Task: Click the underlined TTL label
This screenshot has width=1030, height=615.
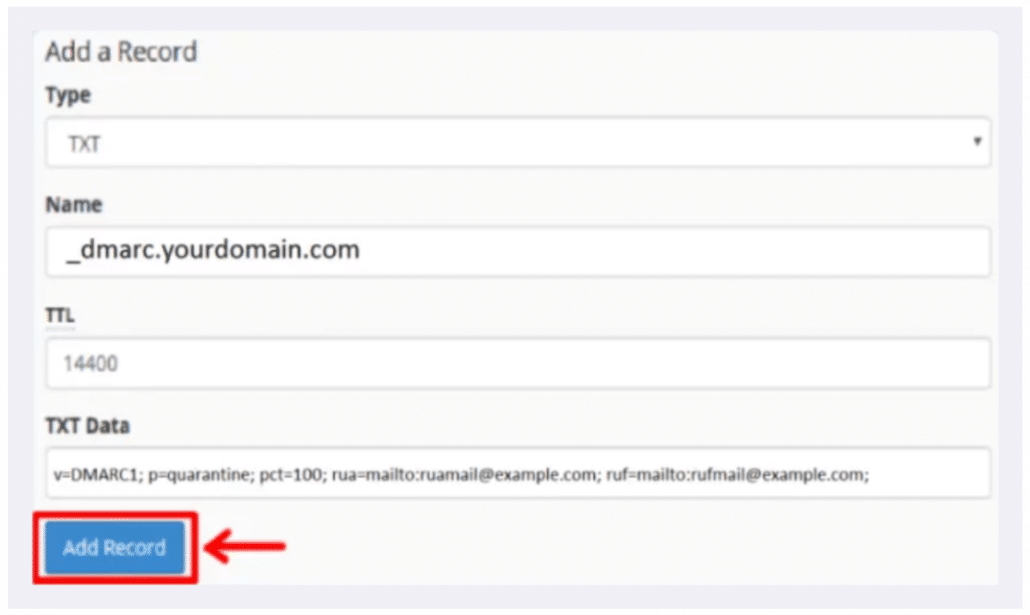Action: coord(60,315)
